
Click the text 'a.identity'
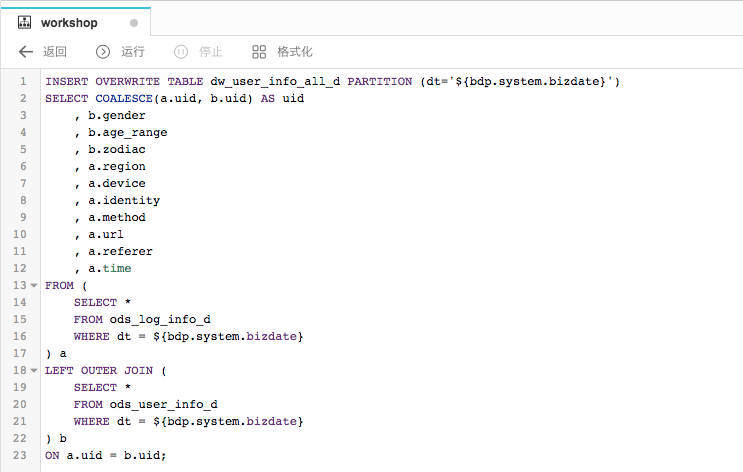coord(124,200)
